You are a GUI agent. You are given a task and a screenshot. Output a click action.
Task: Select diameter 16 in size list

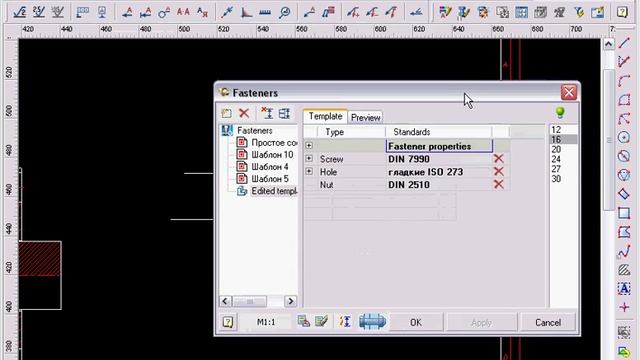point(563,140)
